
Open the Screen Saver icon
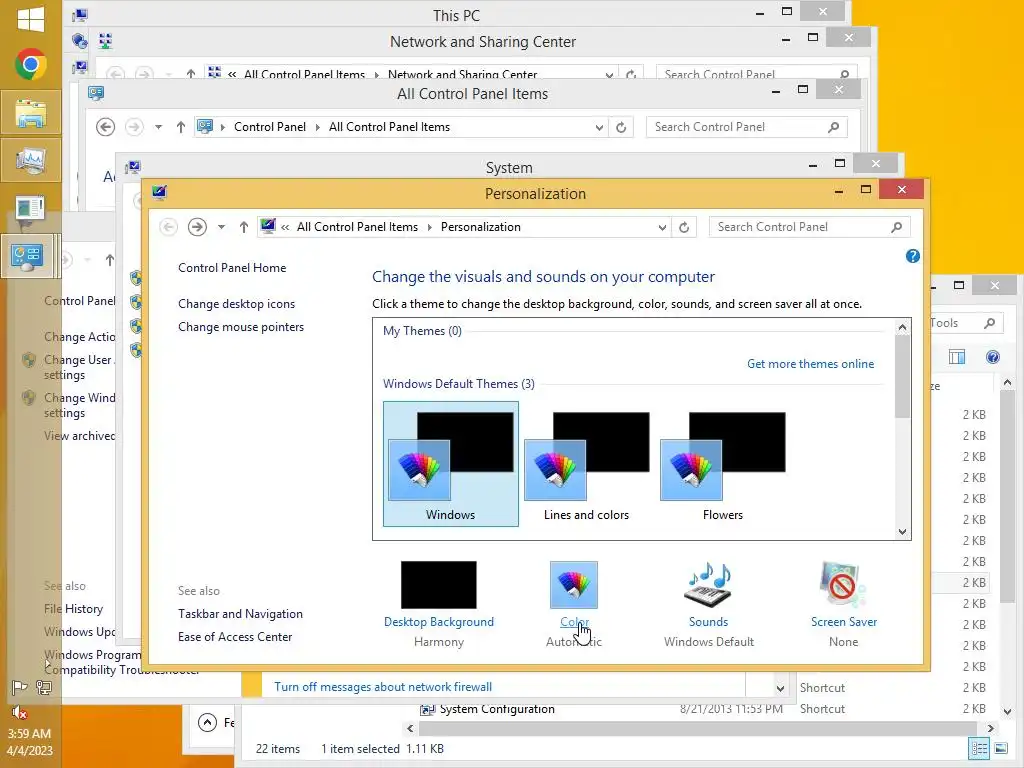(843, 584)
